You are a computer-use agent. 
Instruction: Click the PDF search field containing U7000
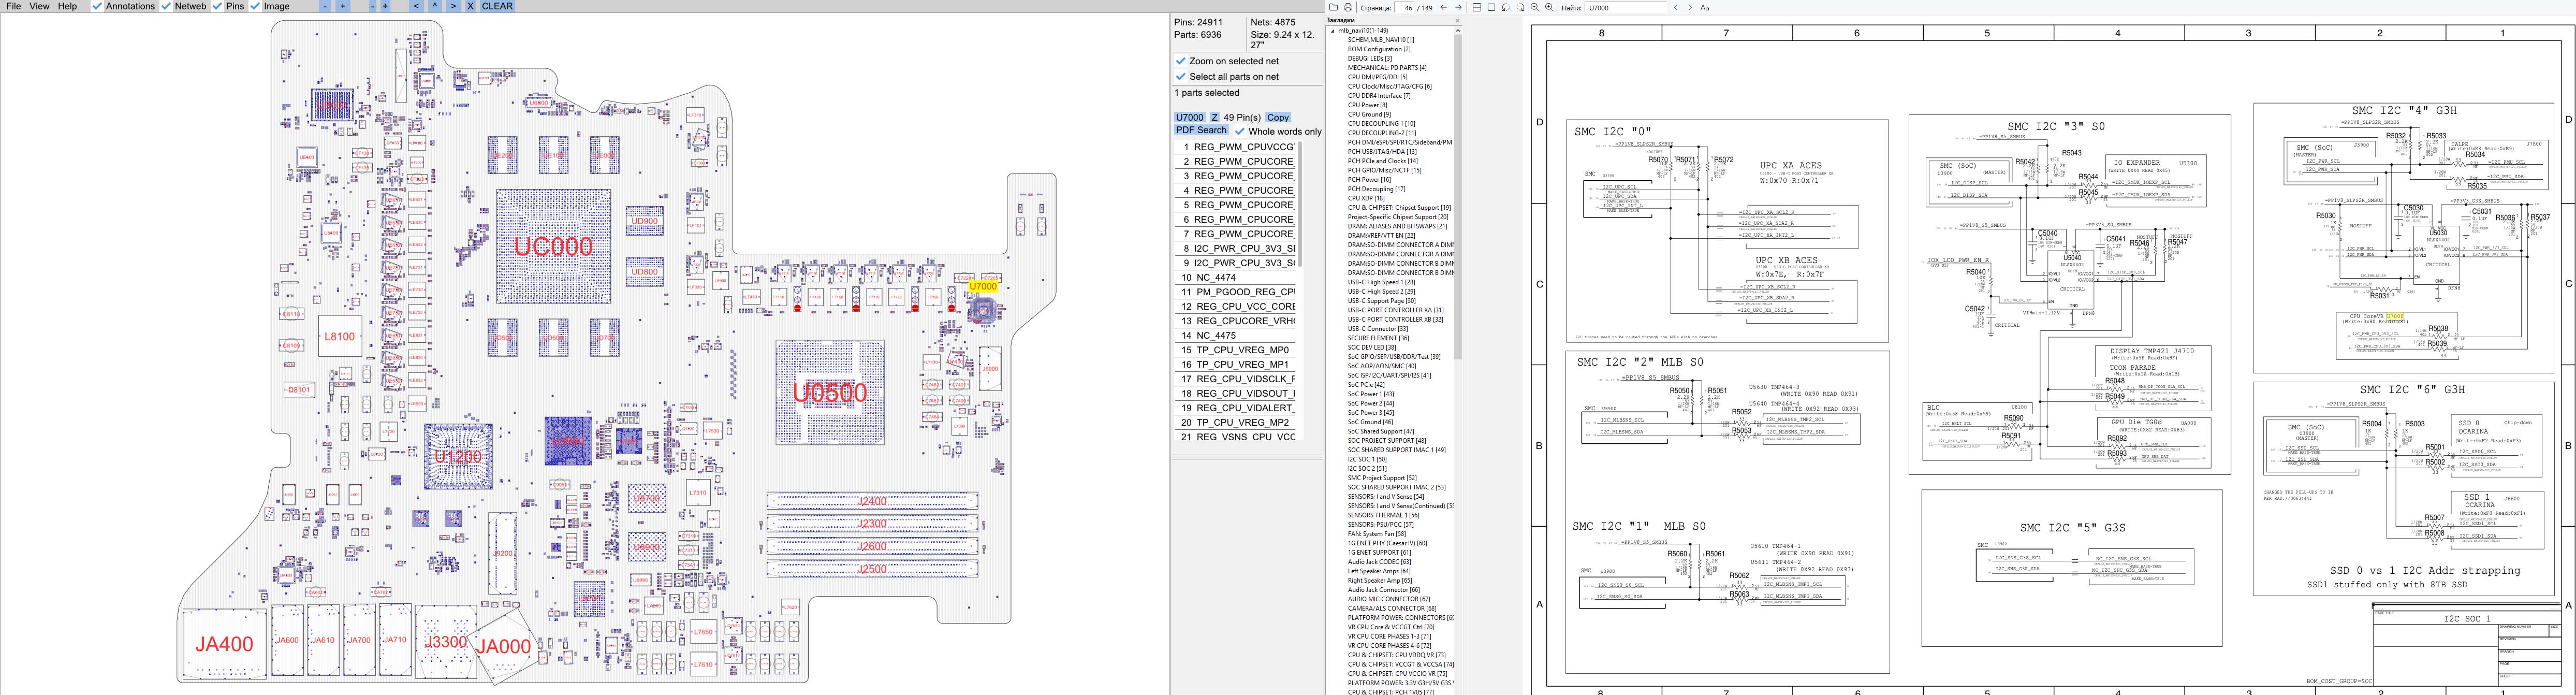coord(1627,7)
